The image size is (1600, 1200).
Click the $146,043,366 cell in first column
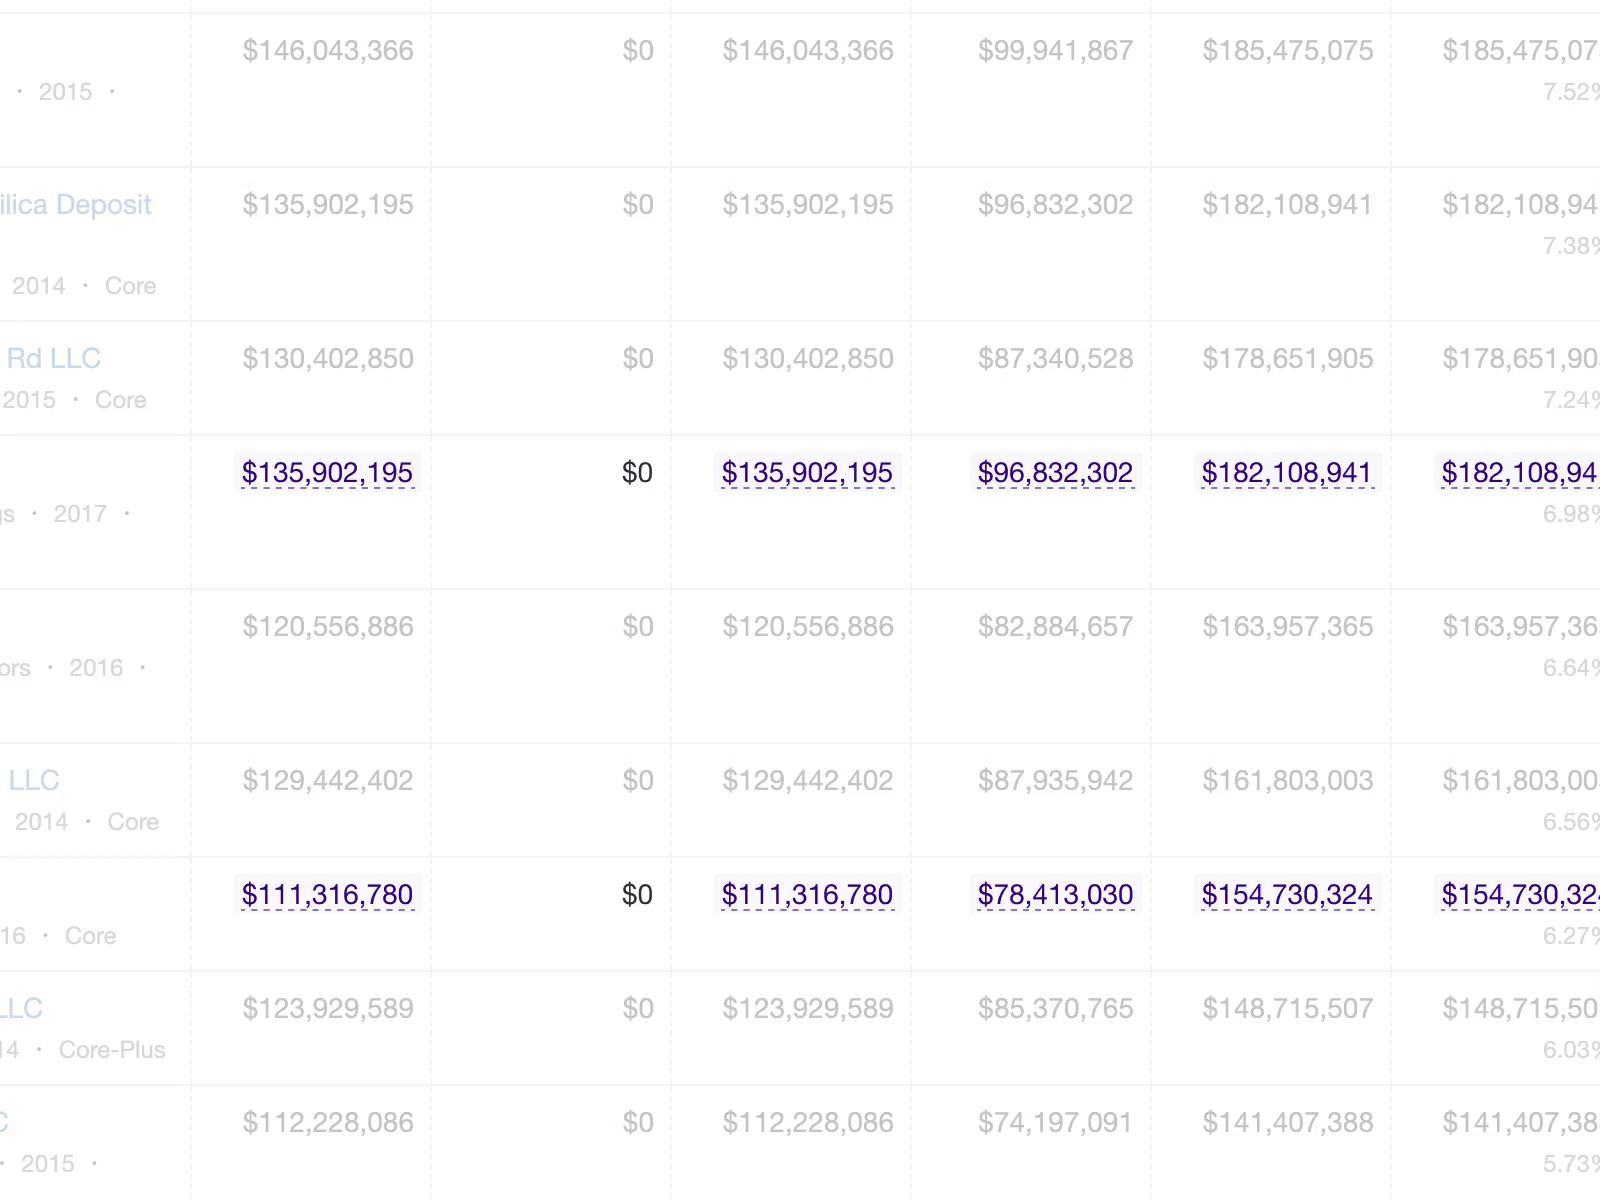[x=328, y=51]
